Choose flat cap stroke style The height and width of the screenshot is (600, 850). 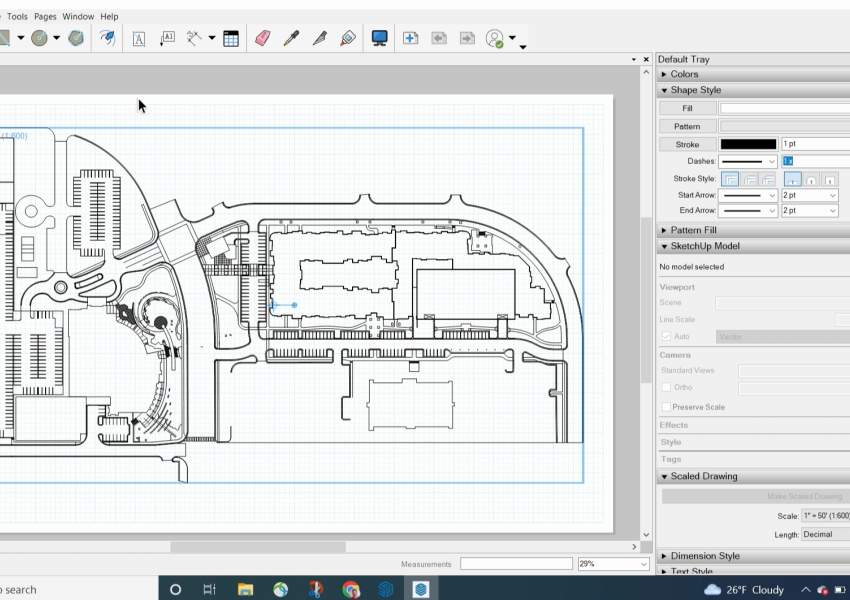click(x=793, y=179)
